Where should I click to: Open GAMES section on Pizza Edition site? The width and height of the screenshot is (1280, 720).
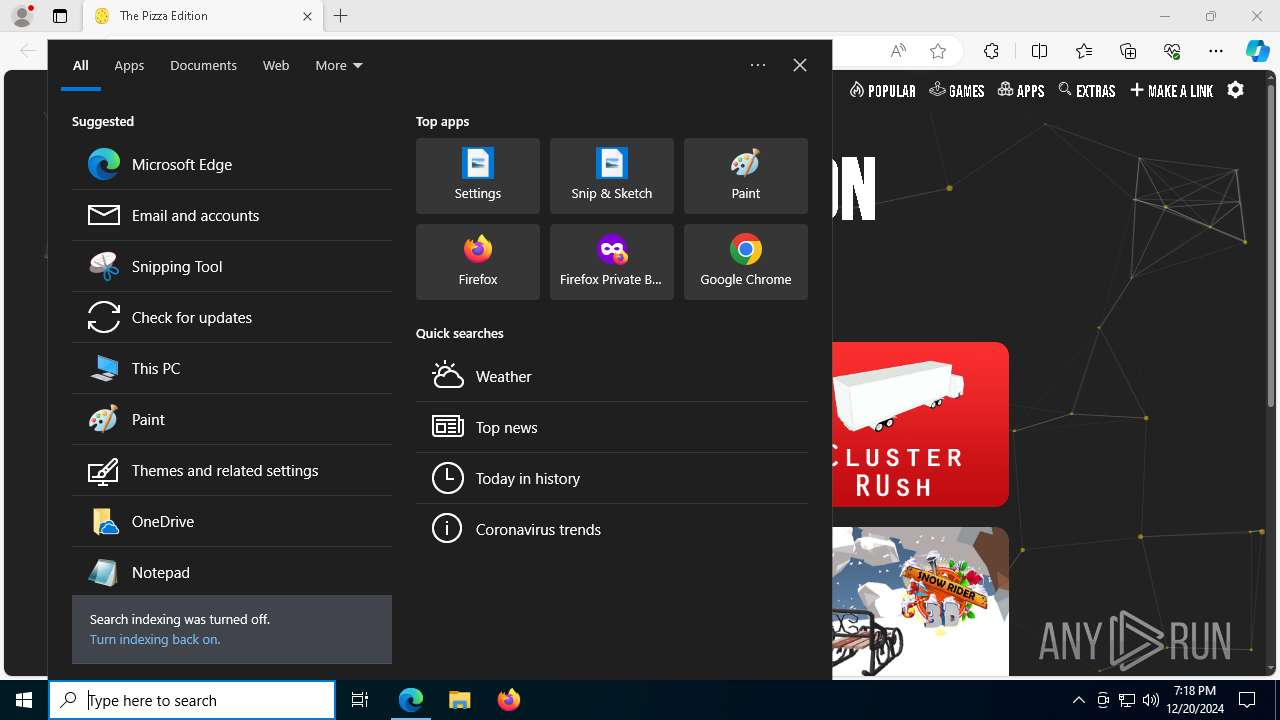(x=957, y=91)
